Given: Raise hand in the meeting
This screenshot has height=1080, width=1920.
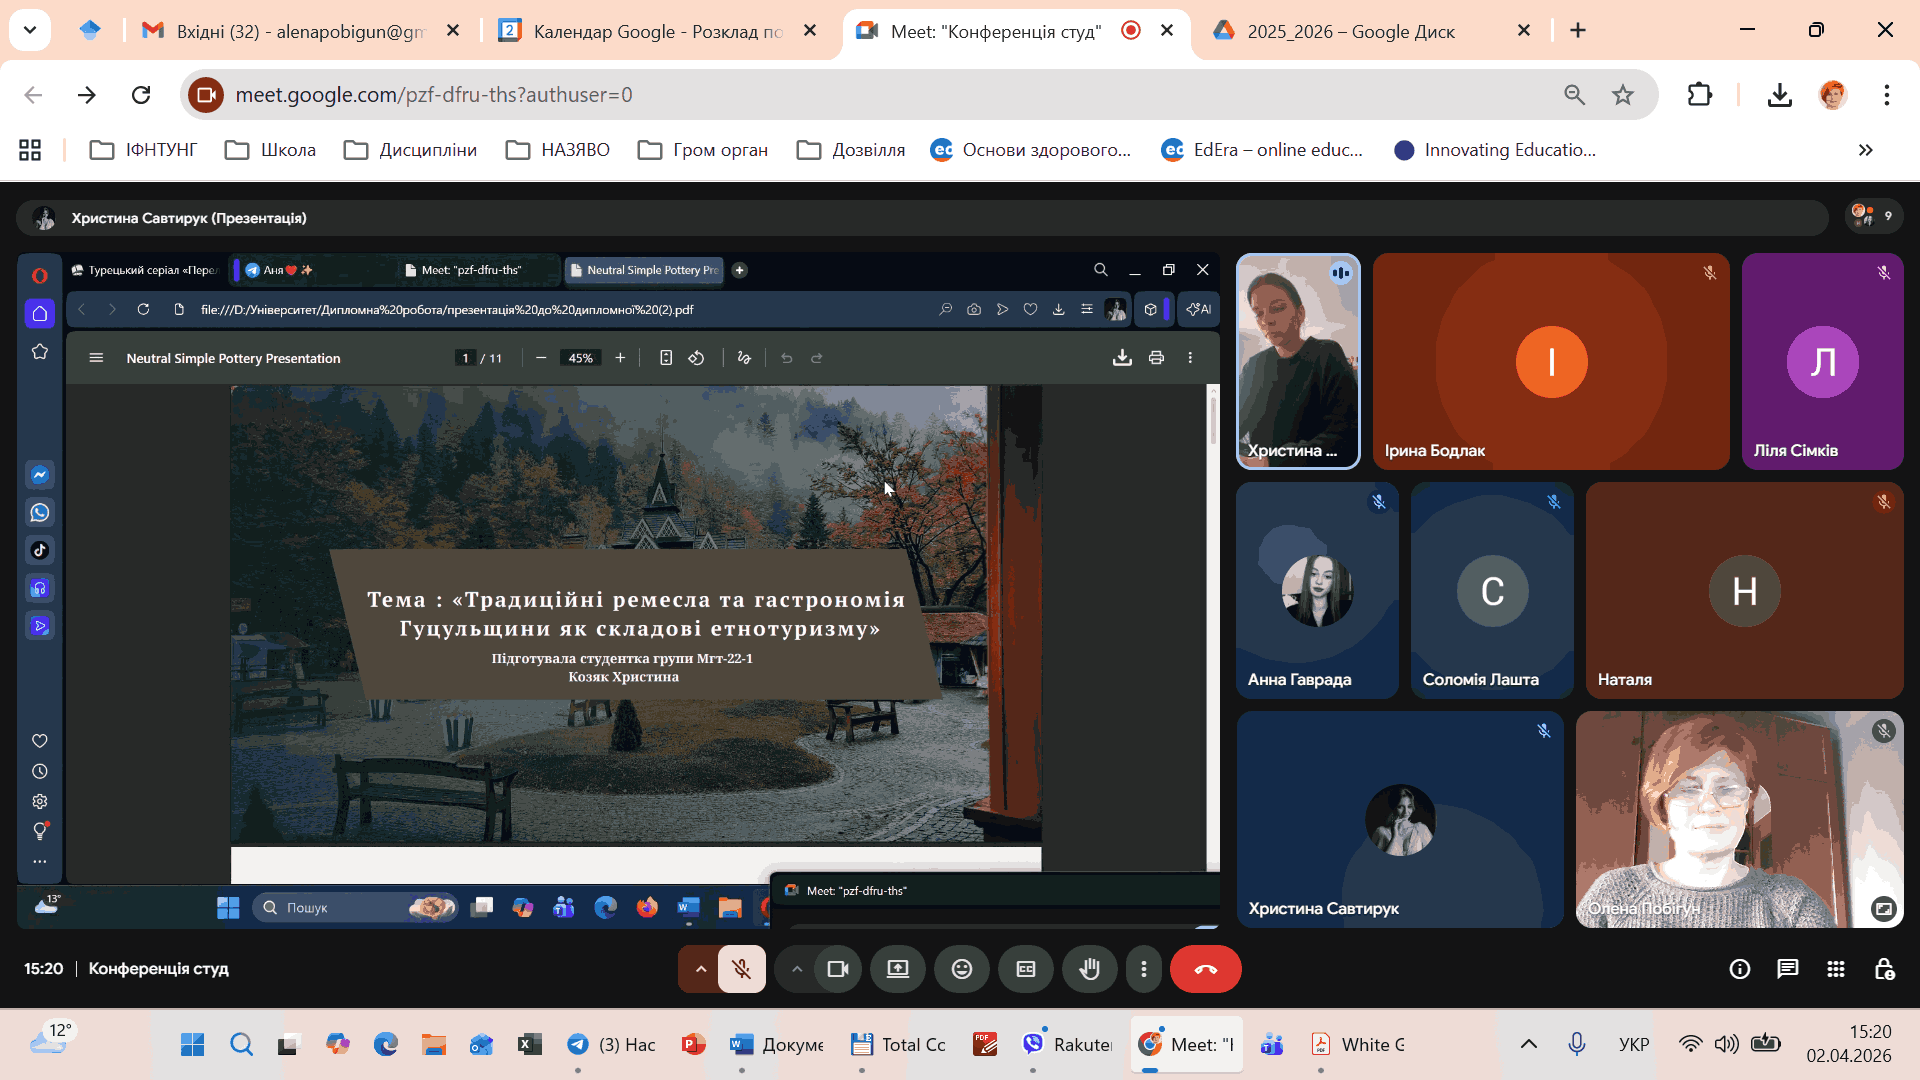Looking at the screenshot, I should click(x=1089, y=969).
